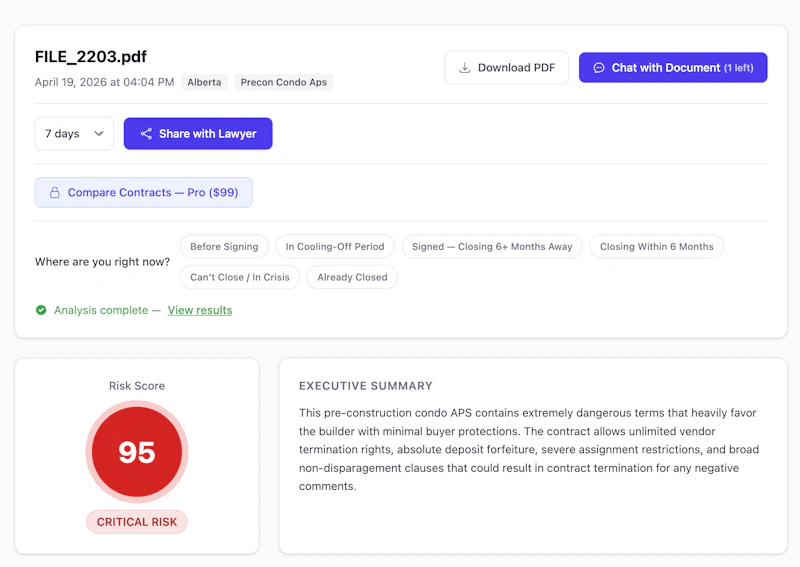This screenshot has height=567, width=800.
Task: Unlock Compare Contracts Pro ($99)
Action: point(143,192)
